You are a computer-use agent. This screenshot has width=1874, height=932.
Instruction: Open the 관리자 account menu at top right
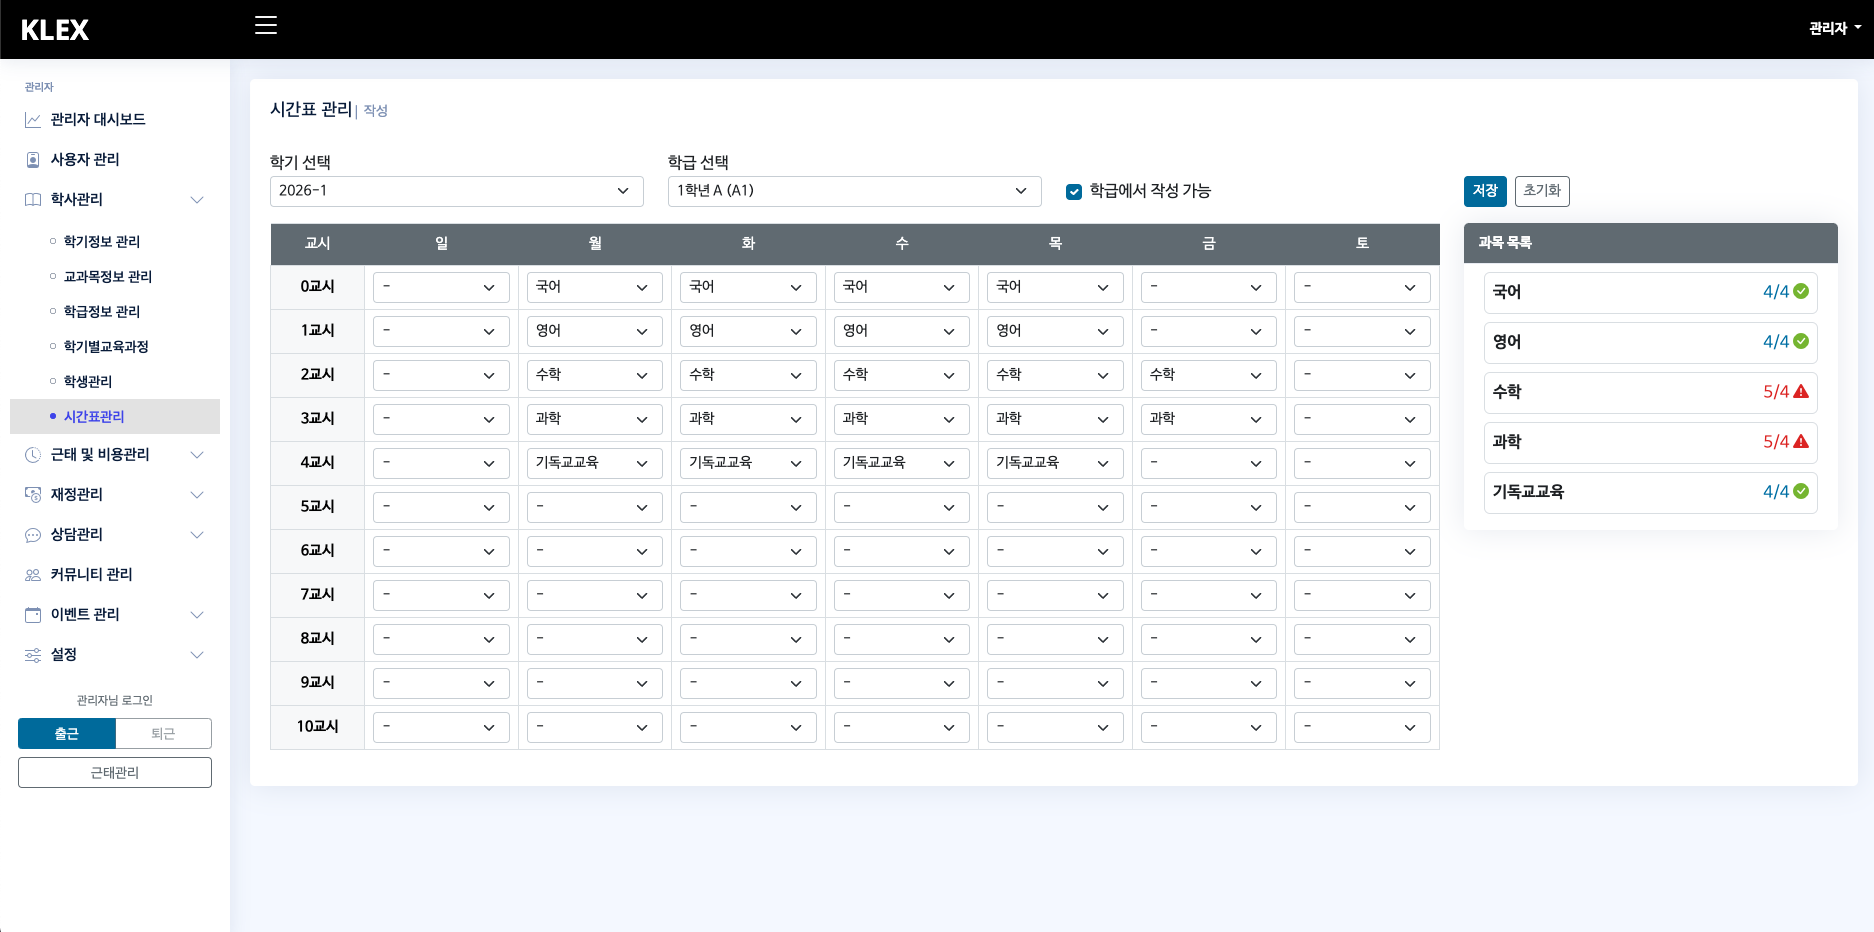(1834, 29)
